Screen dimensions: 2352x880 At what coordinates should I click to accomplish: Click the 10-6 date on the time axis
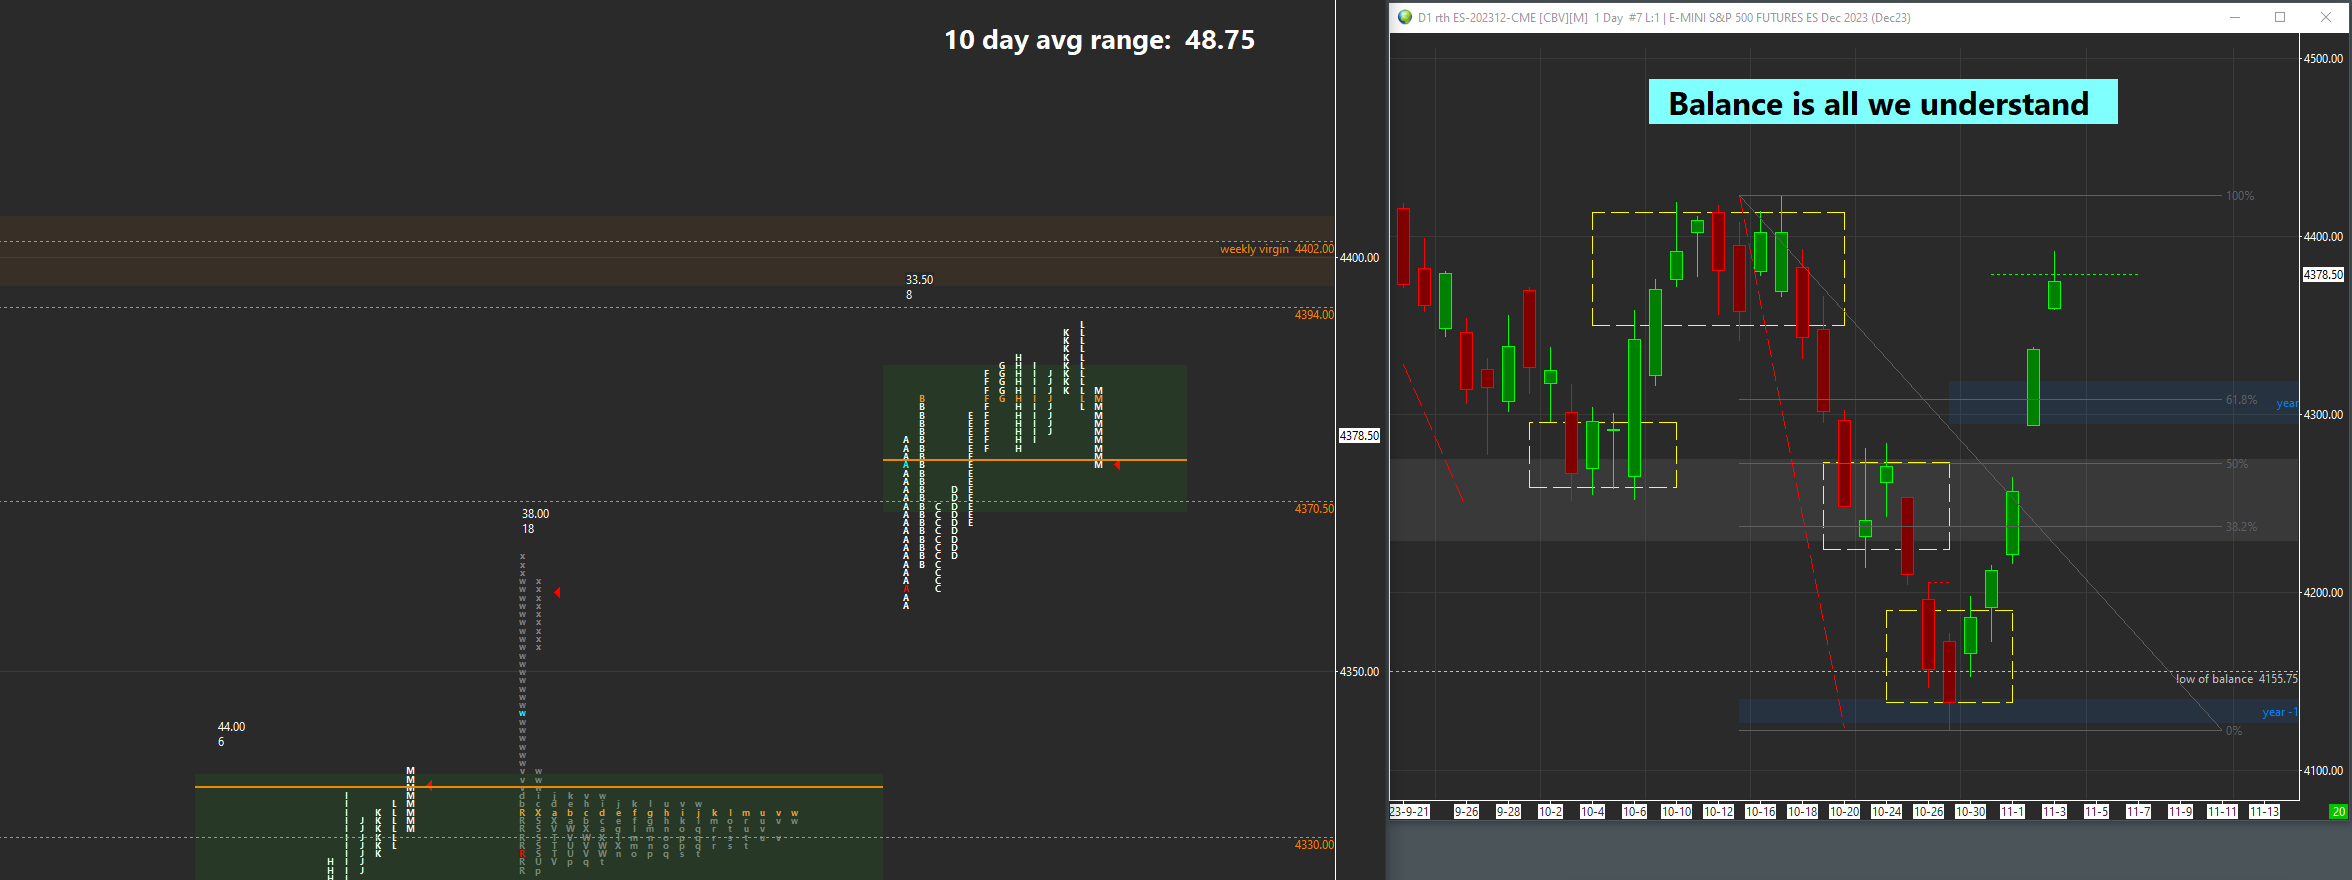click(1634, 812)
